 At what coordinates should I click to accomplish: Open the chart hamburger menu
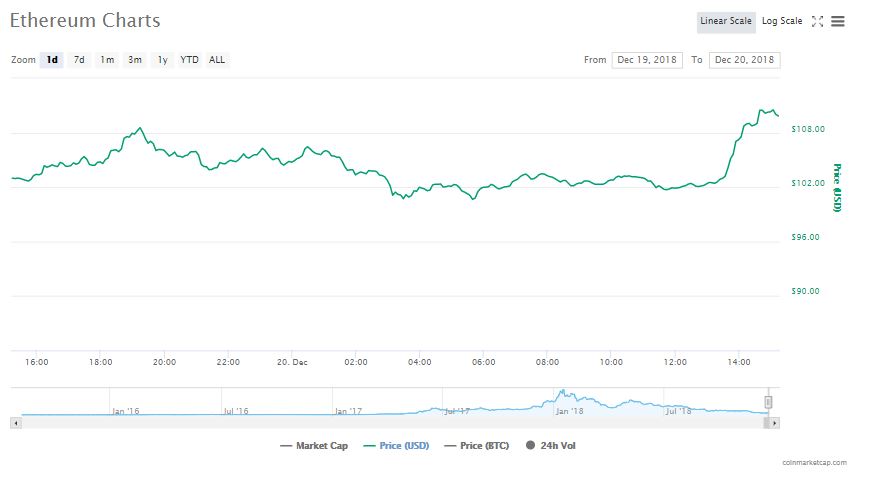click(x=838, y=21)
